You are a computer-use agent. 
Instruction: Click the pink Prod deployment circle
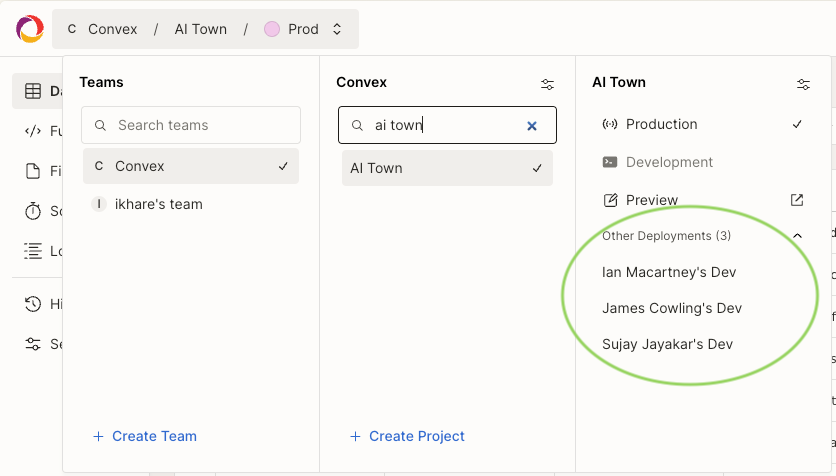point(272,29)
